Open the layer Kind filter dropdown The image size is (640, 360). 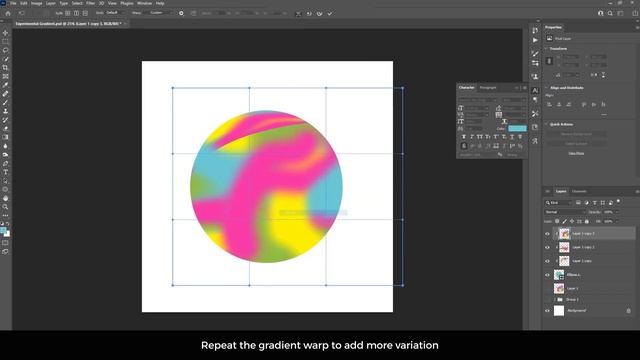[559, 202]
